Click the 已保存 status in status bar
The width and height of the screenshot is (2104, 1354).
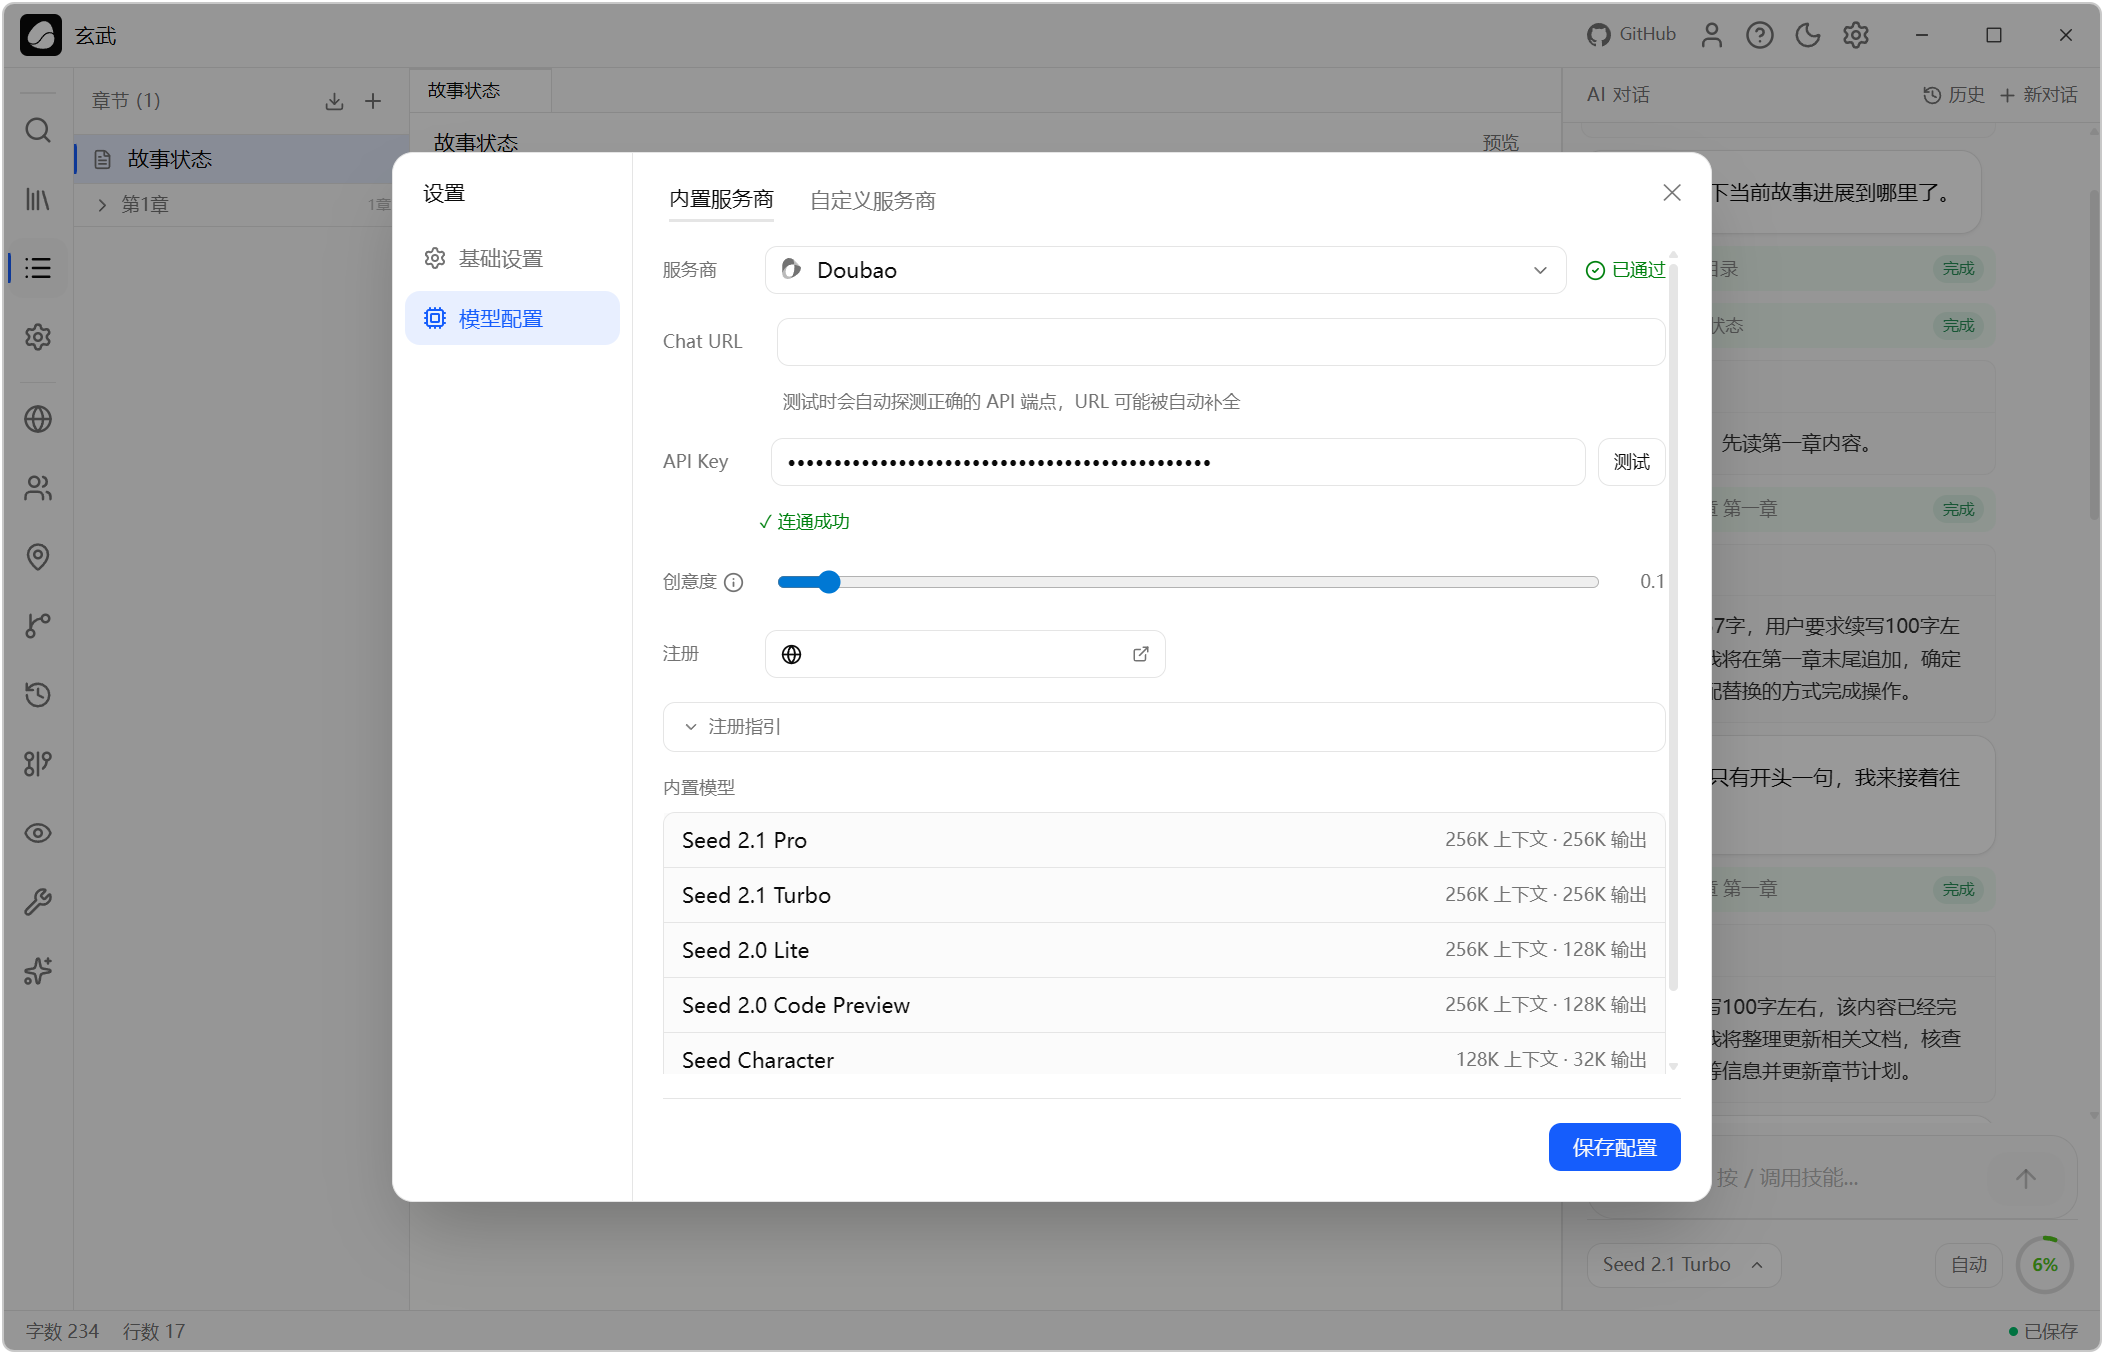[x=2042, y=1332]
